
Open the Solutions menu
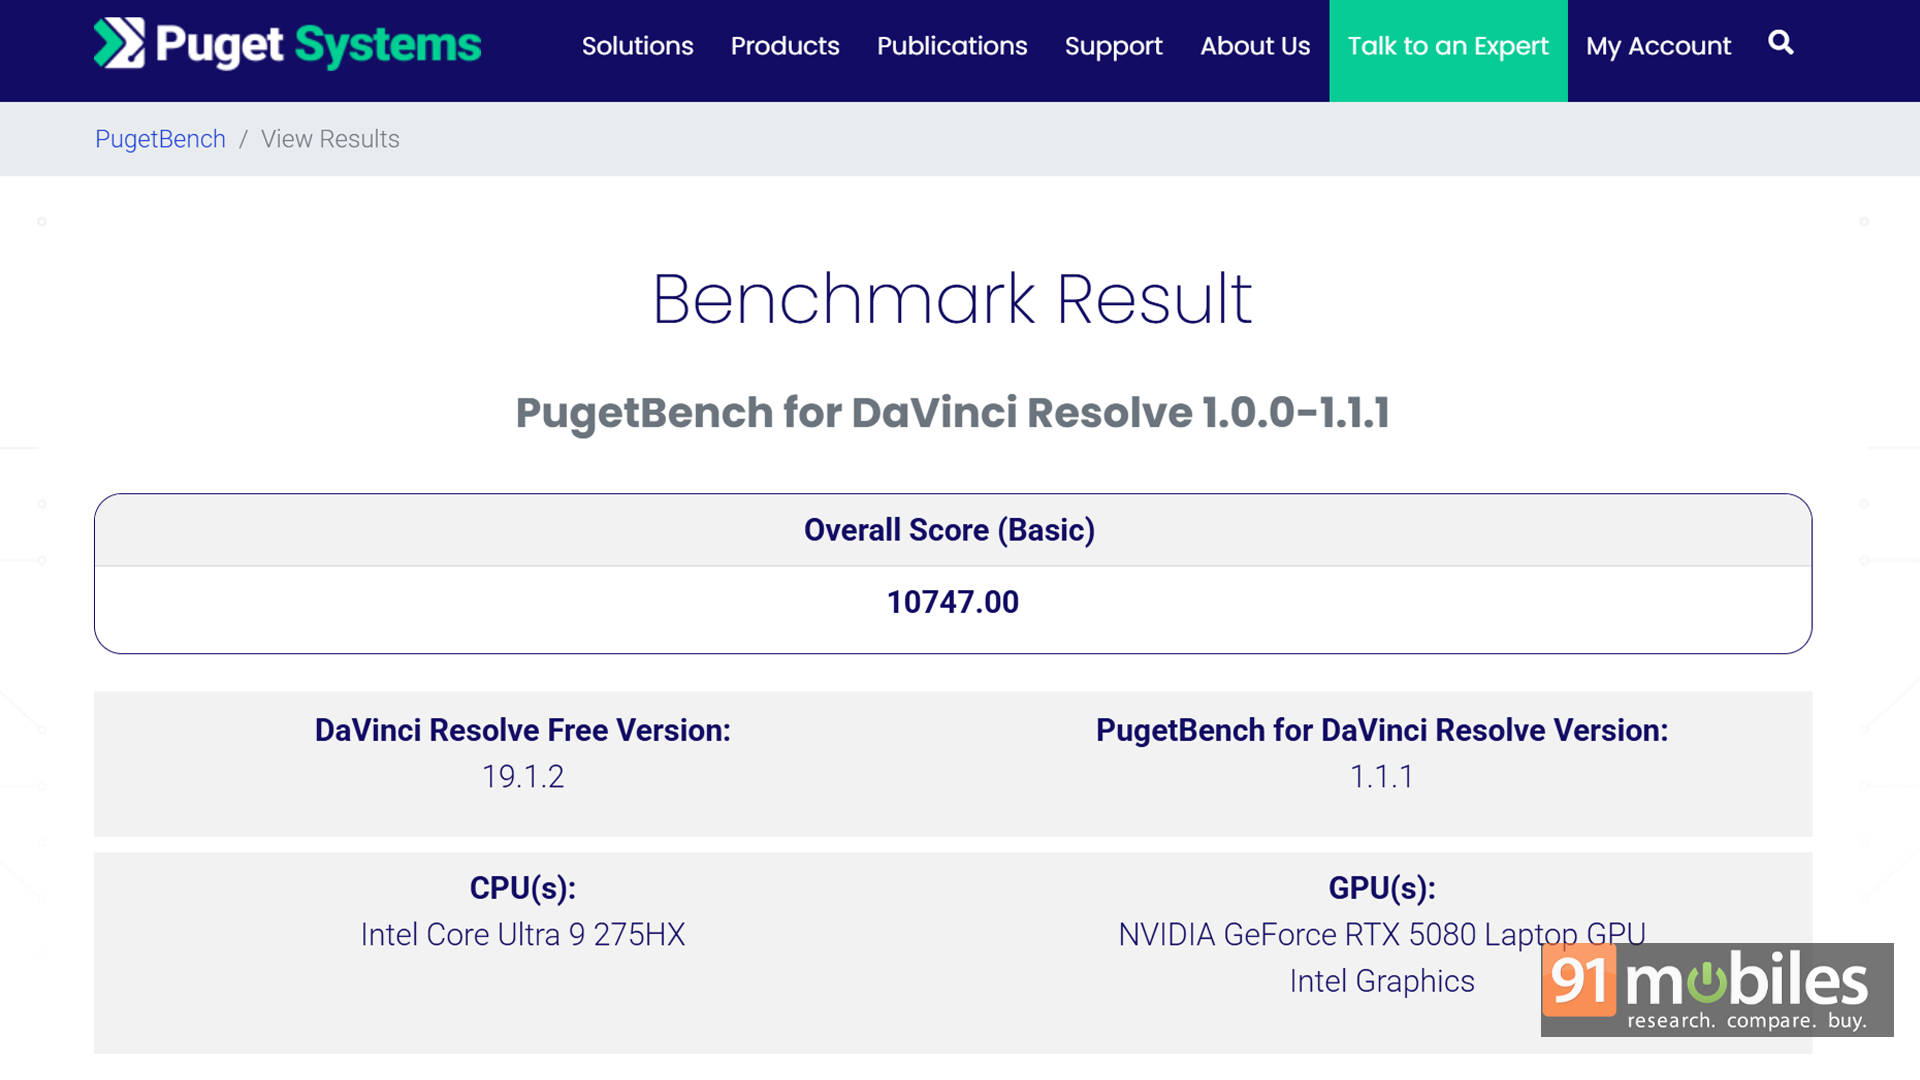point(637,46)
